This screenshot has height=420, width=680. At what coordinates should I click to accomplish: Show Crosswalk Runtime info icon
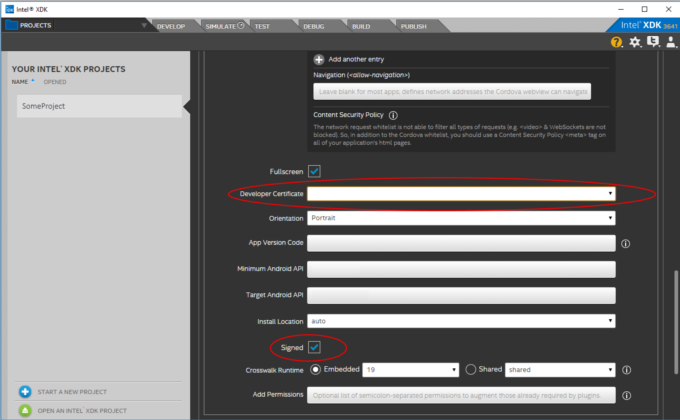[626, 370]
